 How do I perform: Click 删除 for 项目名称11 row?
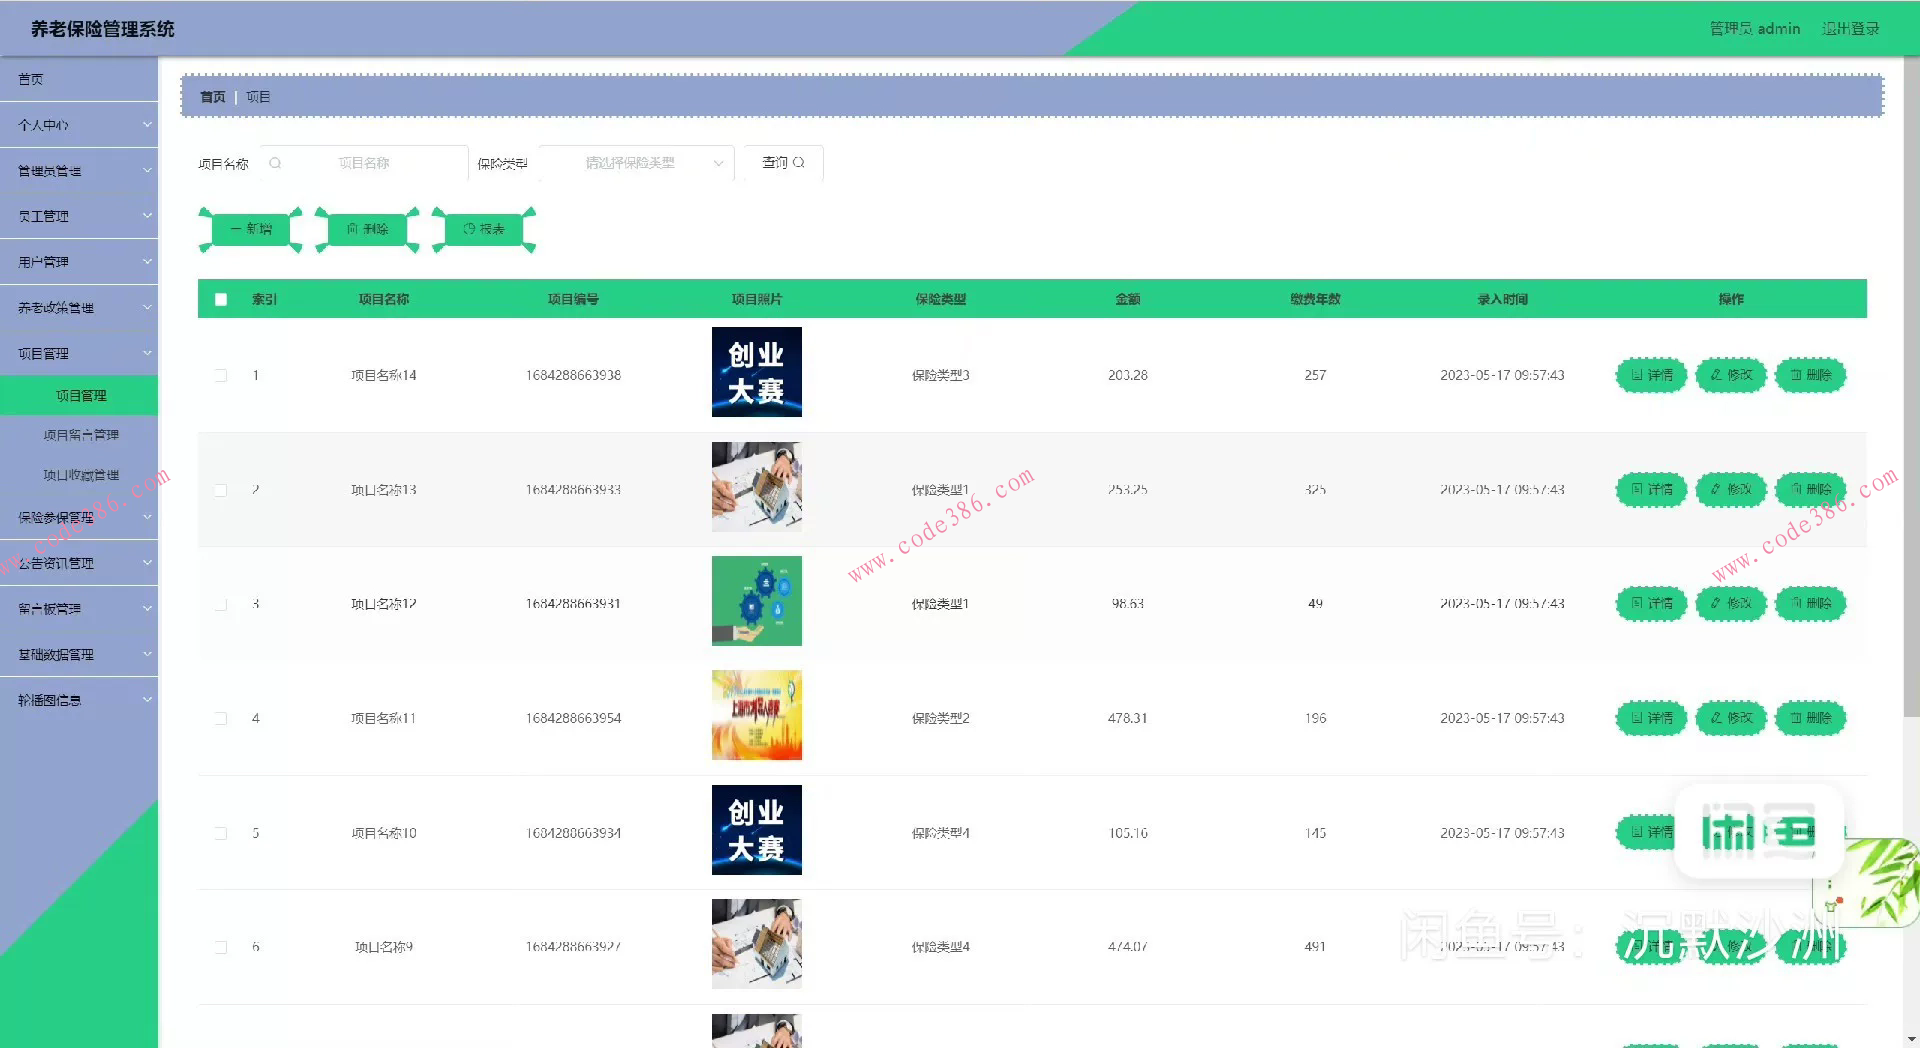[x=1811, y=718]
